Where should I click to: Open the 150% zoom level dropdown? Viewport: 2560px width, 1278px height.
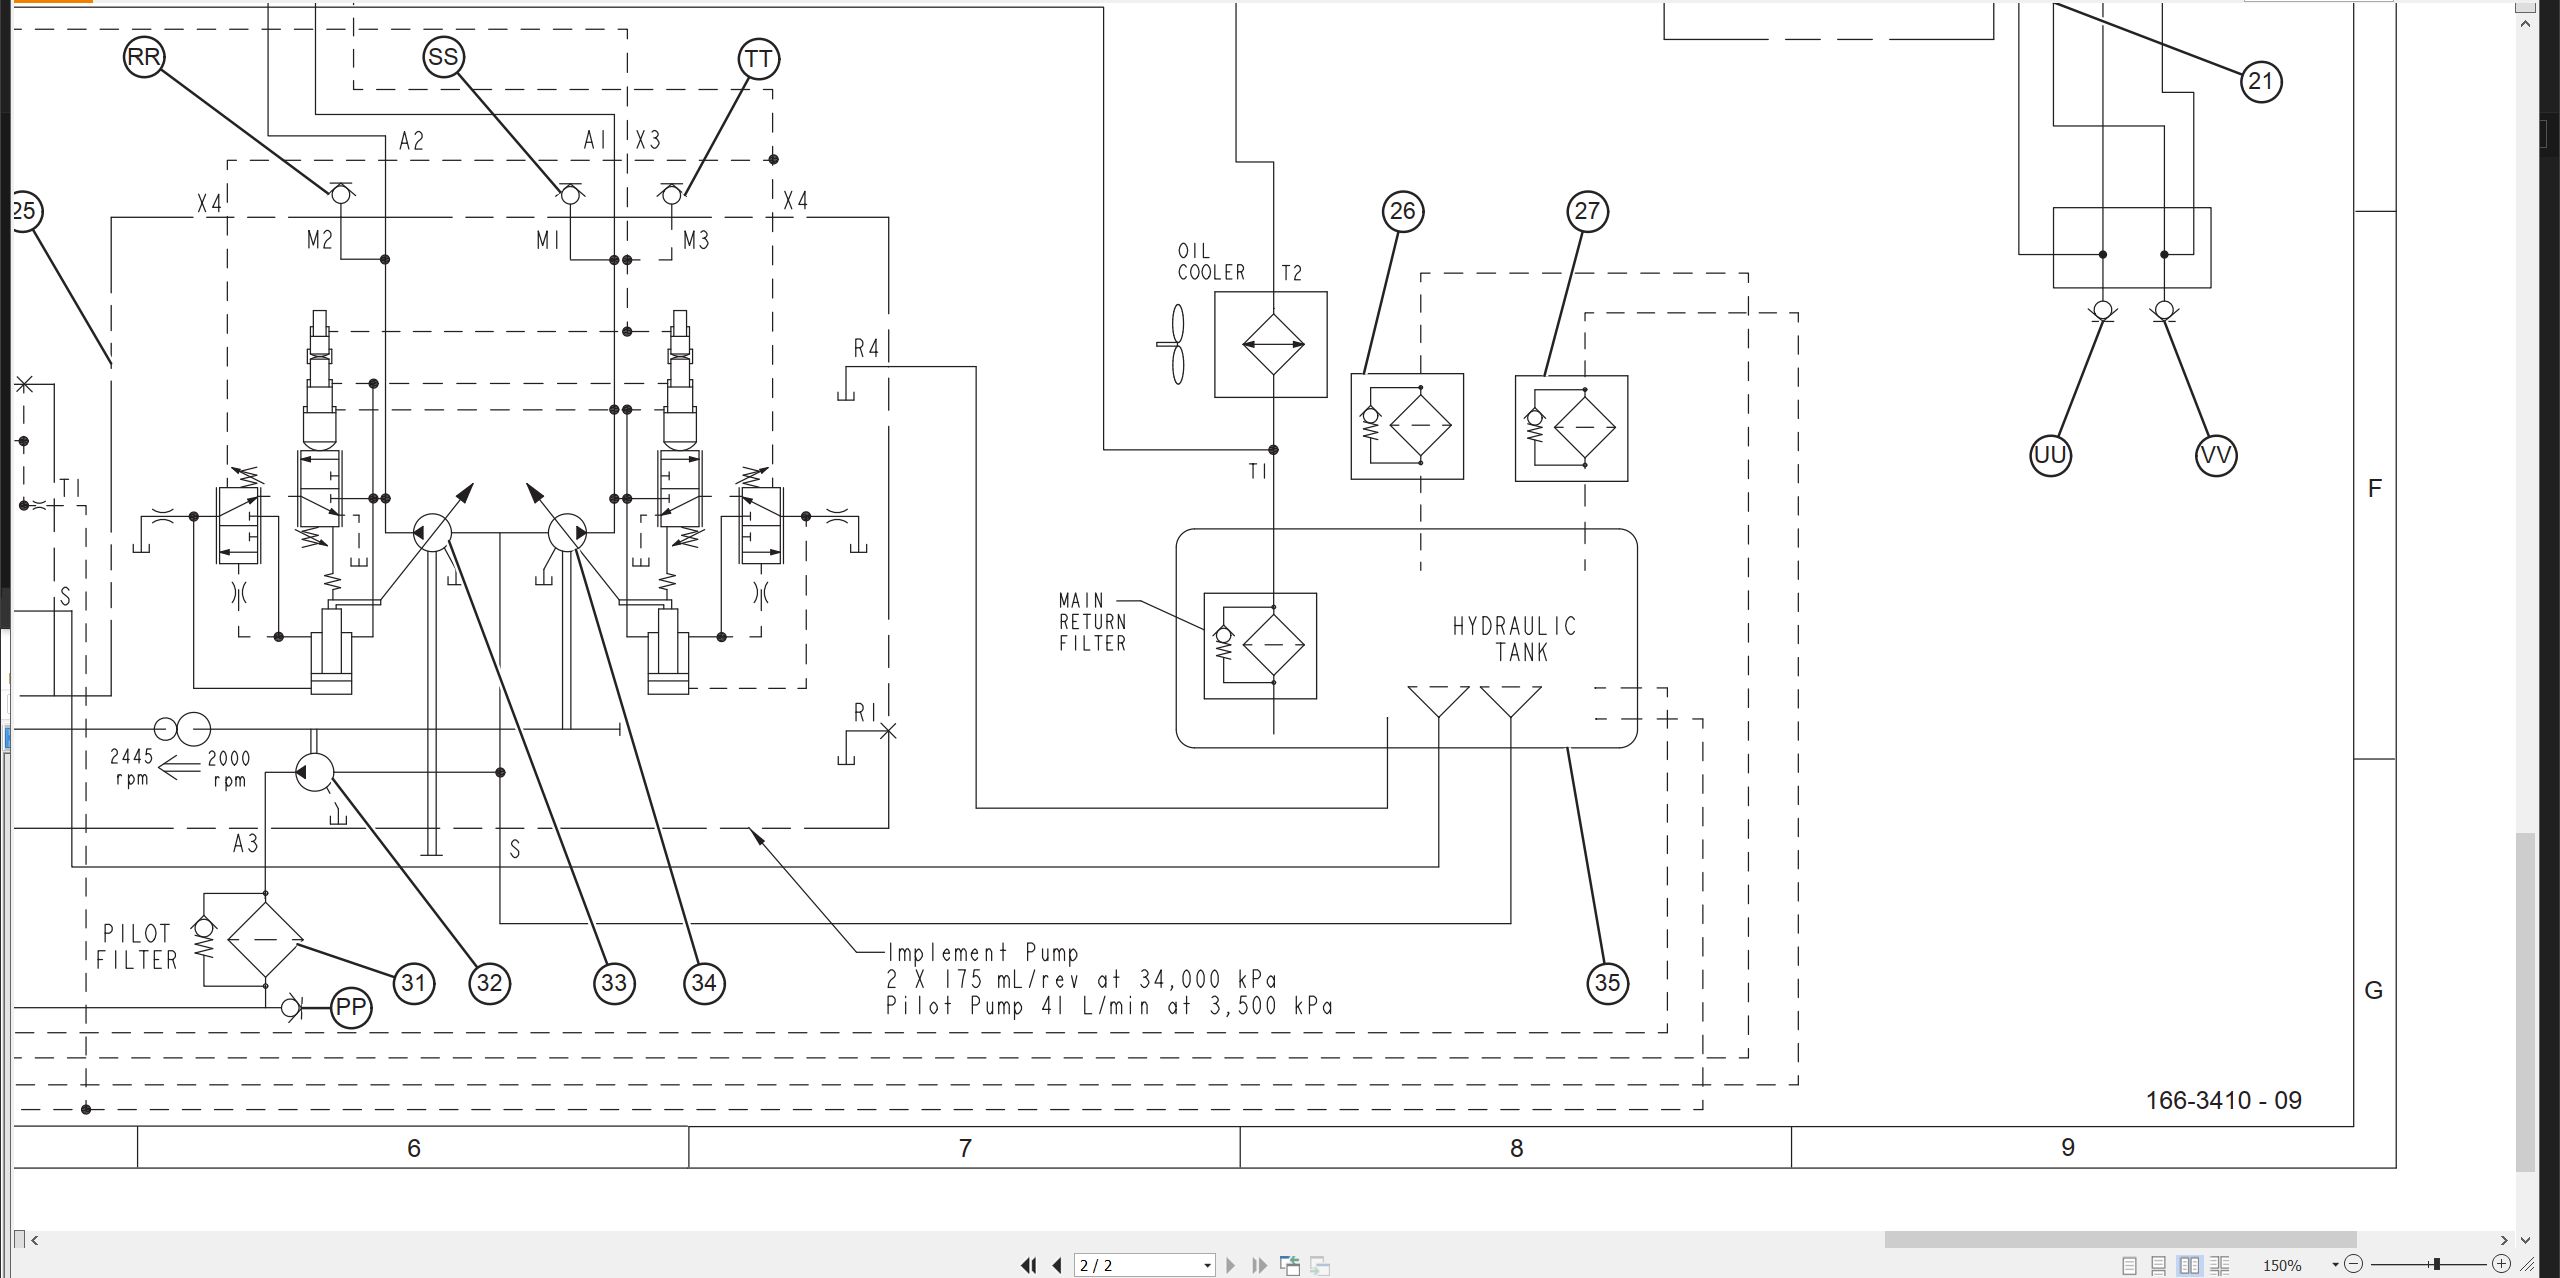(2336, 1266)
